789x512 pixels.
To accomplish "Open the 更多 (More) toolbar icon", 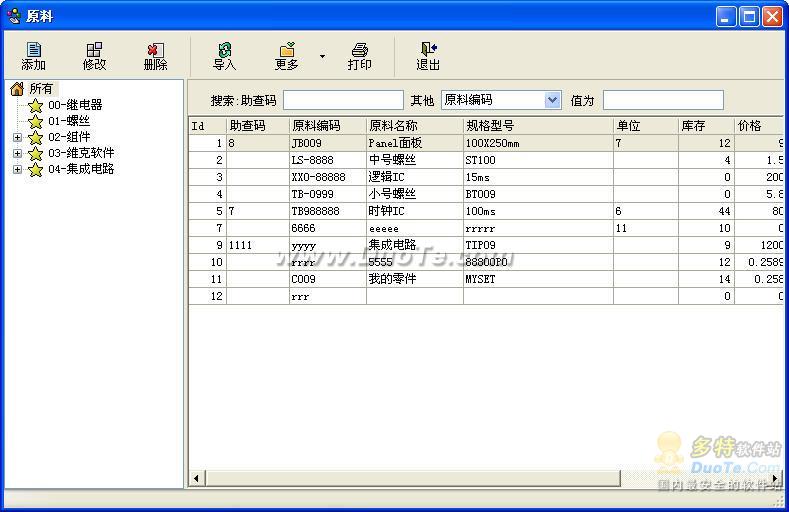I will (x=287, y=56).
